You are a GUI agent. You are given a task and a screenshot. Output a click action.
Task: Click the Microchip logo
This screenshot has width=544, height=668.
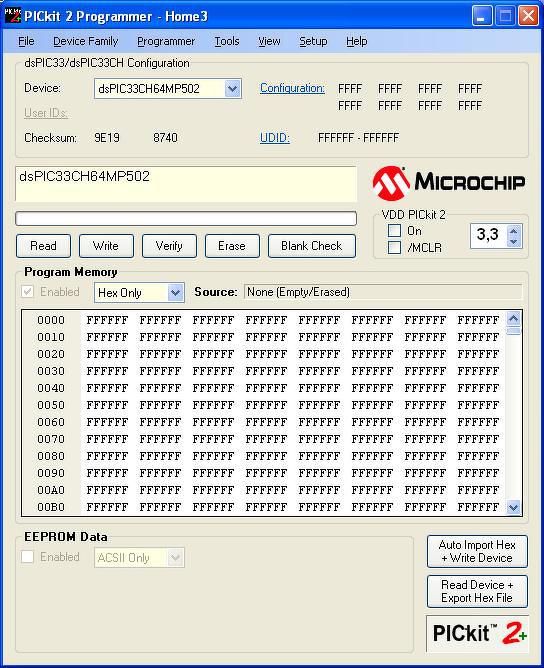449,183
